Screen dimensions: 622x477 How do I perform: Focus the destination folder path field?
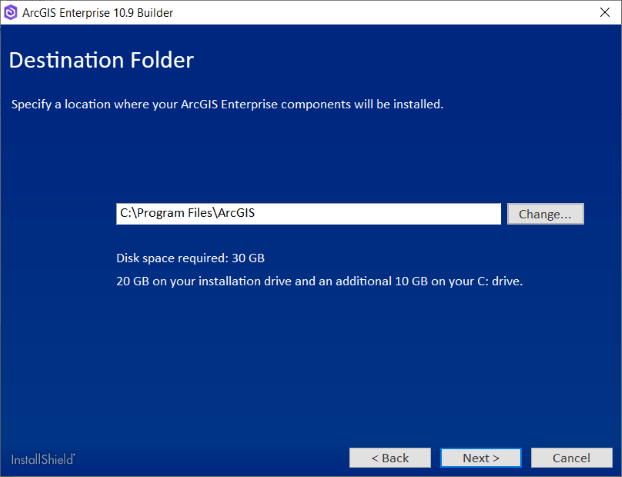(x=308, y=214)
